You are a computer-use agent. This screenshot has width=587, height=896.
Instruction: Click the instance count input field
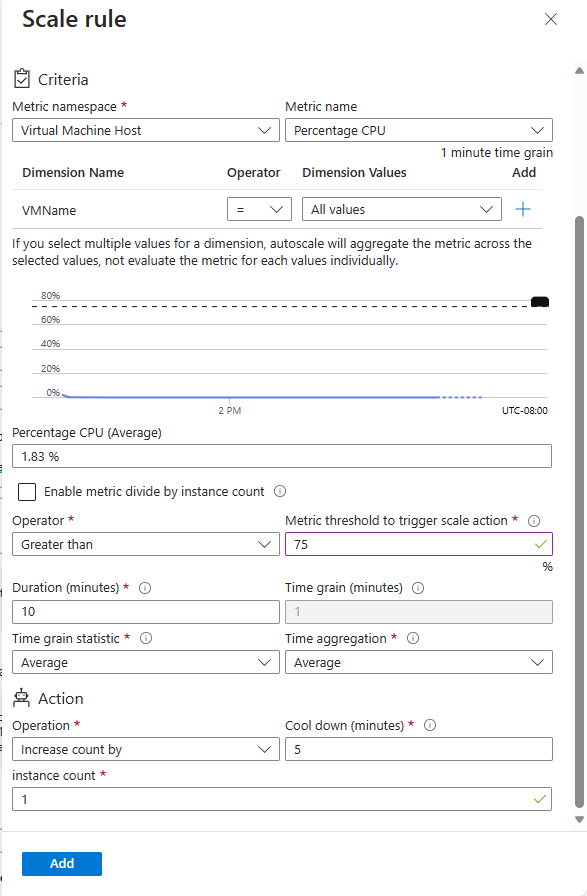pyautogui.click(x=280, y=798)
